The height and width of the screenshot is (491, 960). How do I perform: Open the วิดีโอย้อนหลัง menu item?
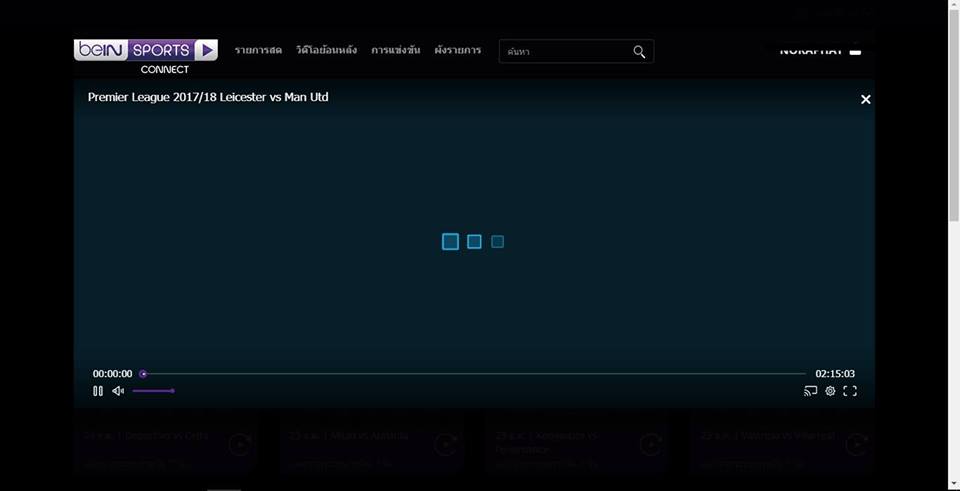pyautogui.click(x=326, y=50)
